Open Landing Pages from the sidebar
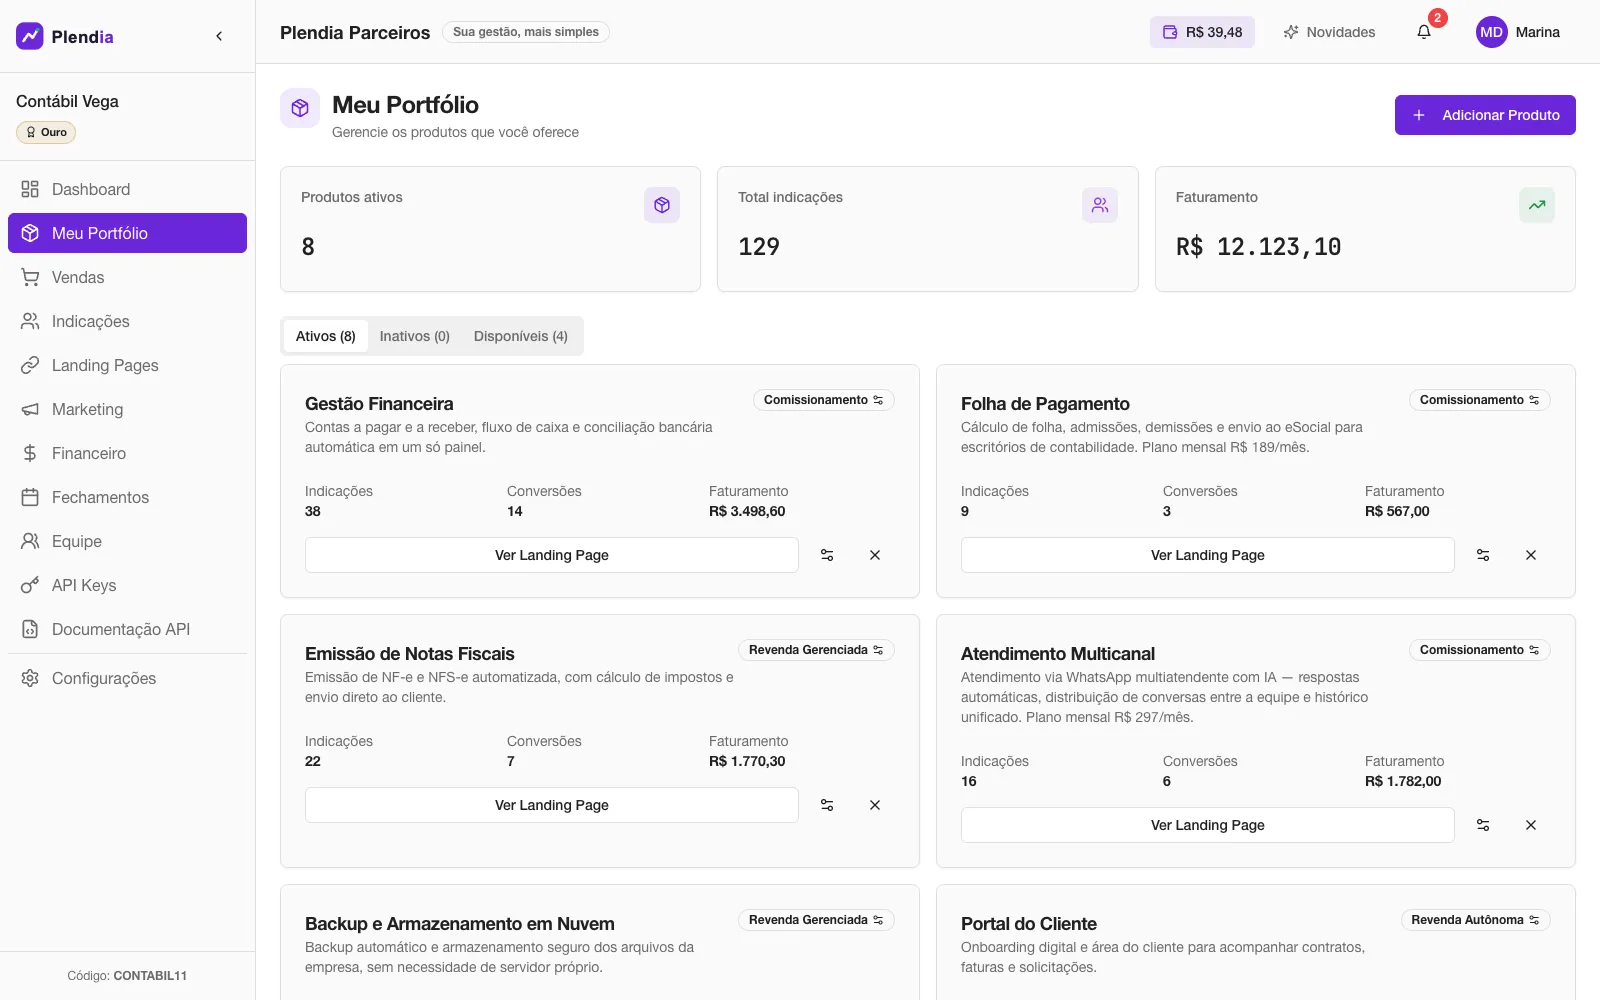The image size is (1600, 1000). [x=127, y=365]
